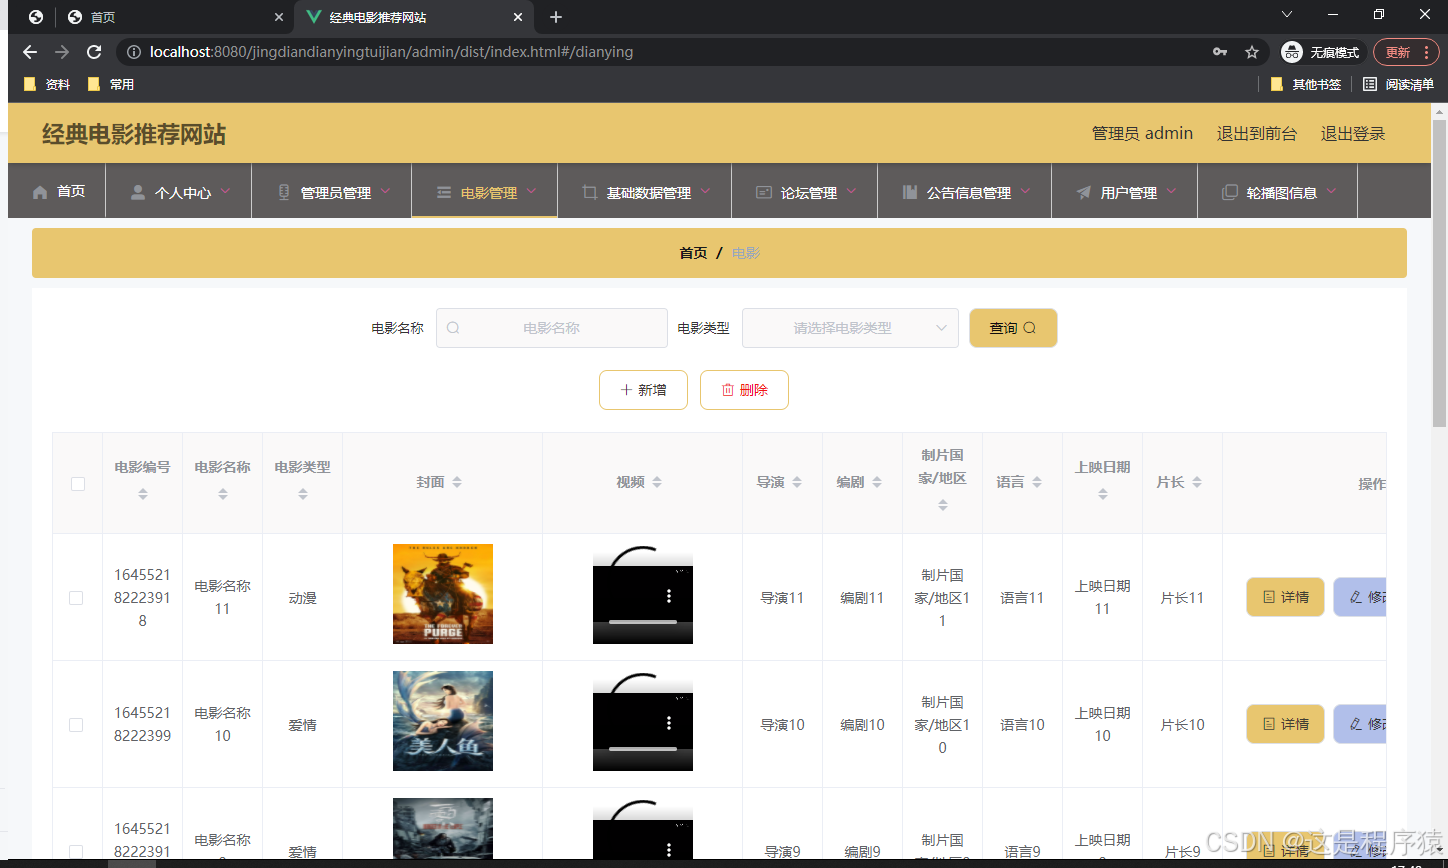This screenshot has height=868, width=1448.
Task: Click the 更新 browser update button
Action: coord(1405,52)
